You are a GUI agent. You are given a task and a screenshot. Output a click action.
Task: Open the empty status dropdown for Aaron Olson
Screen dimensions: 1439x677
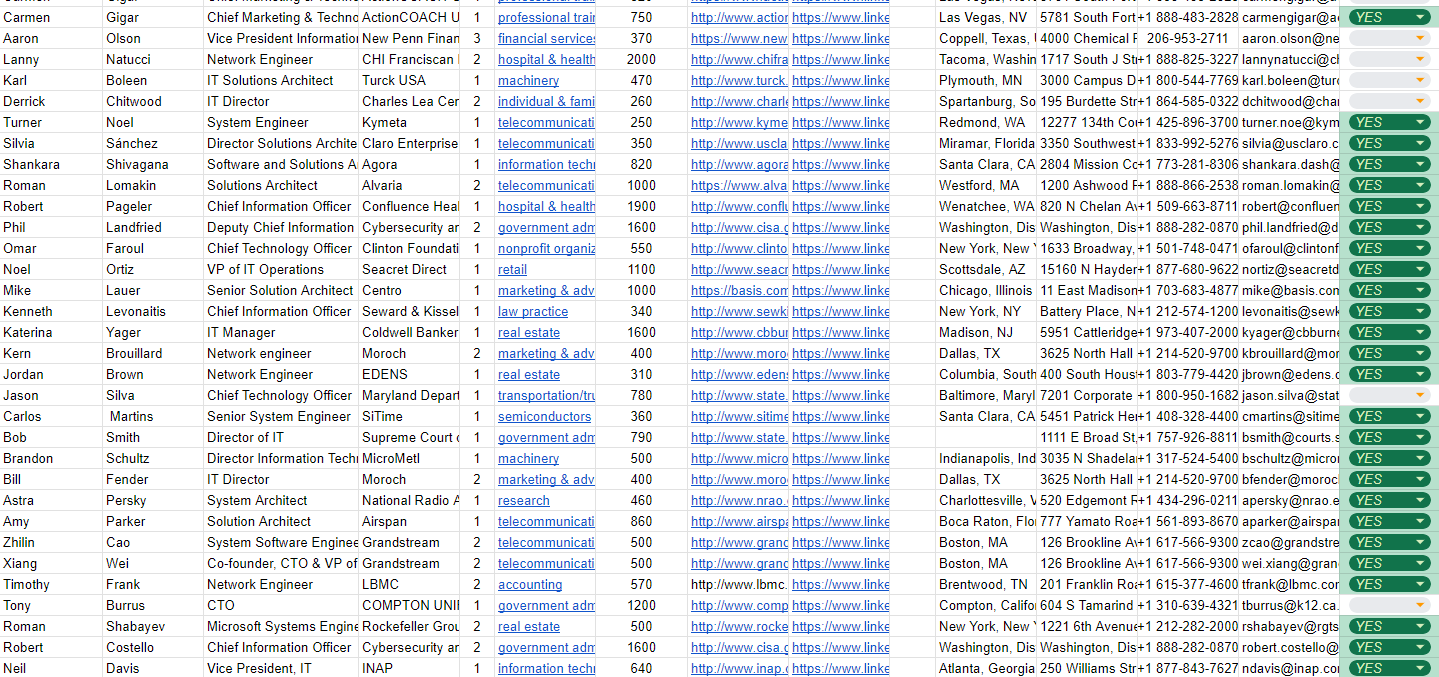(1389, 38)
